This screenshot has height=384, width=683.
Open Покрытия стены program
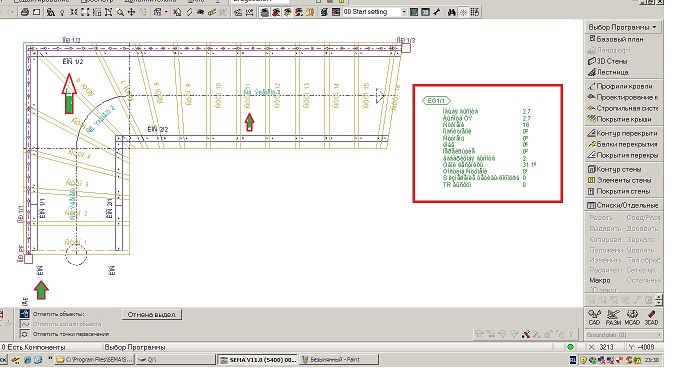(619, 191)
